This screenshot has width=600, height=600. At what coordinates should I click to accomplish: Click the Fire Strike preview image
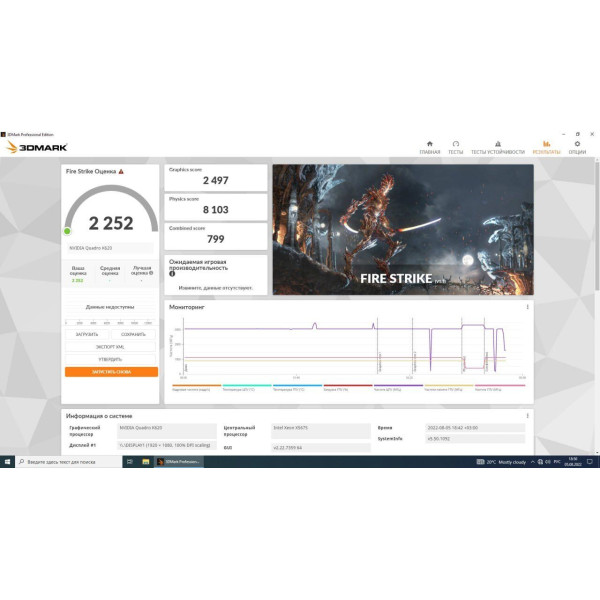[403, 230]
